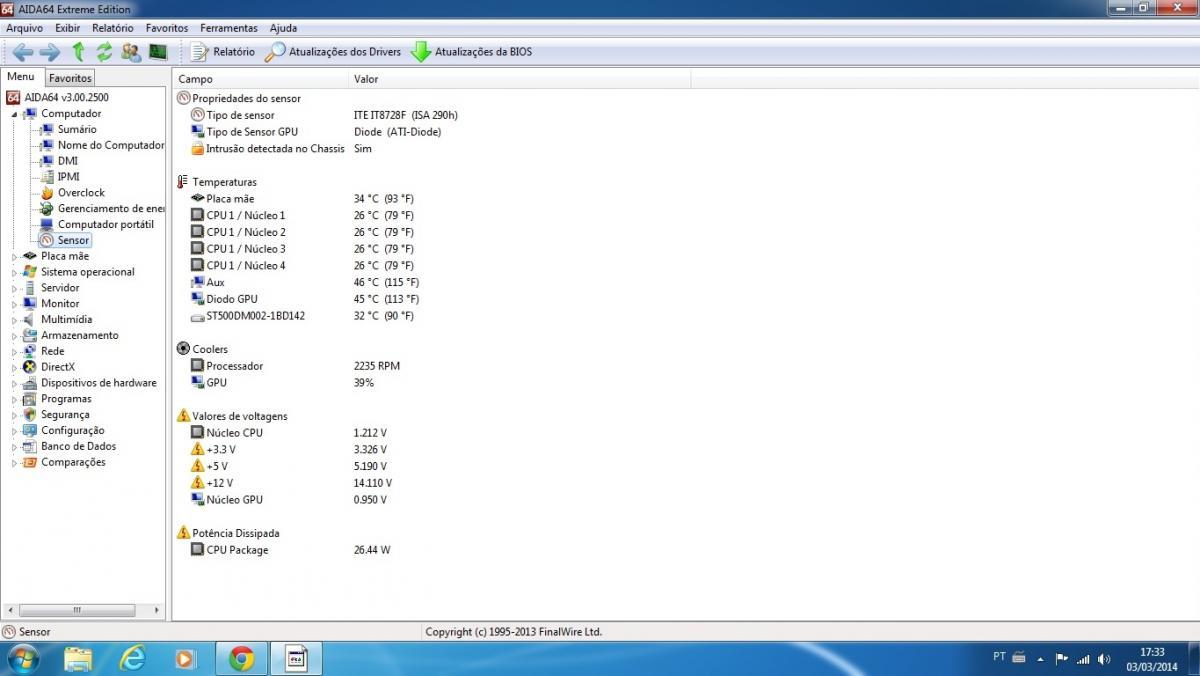Open the Arquivo menu
Viewport: 1200px width, 676px height.
pyautogui.click(x=25, y=28)
